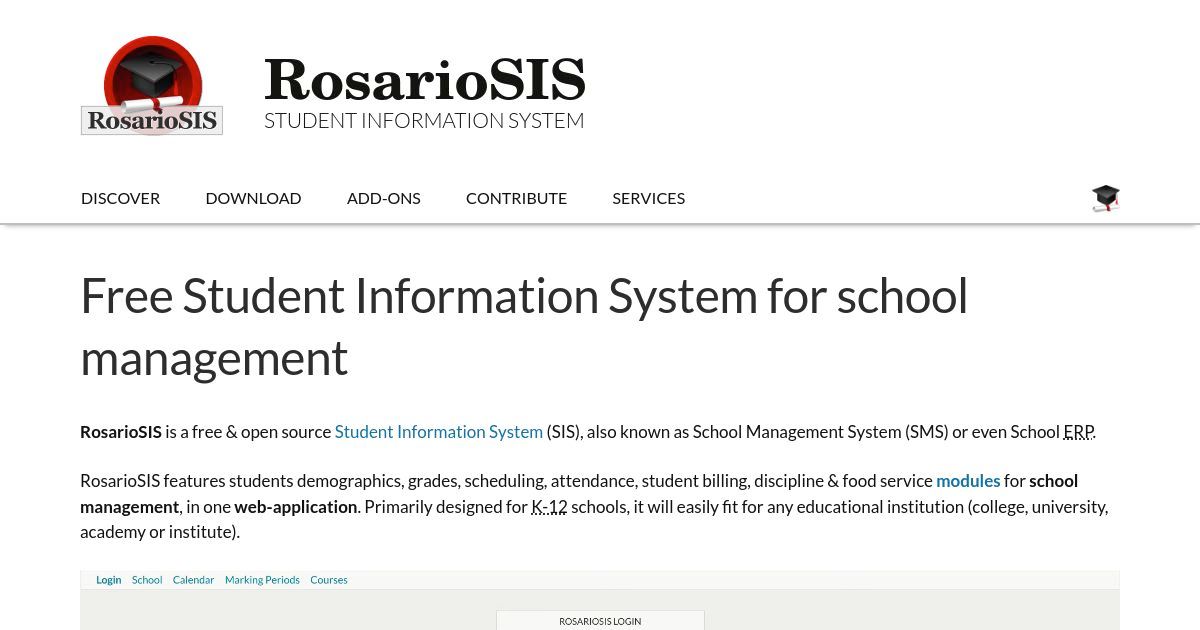
Task: Select the Calendar tab in screenshot
Action: (193, 580)
